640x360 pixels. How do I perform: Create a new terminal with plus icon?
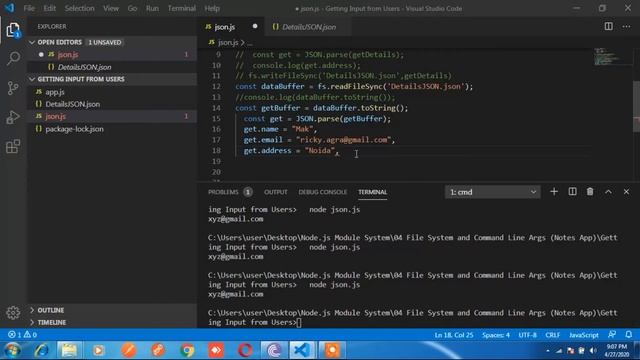pyautogui.click(x=554, y=192)
